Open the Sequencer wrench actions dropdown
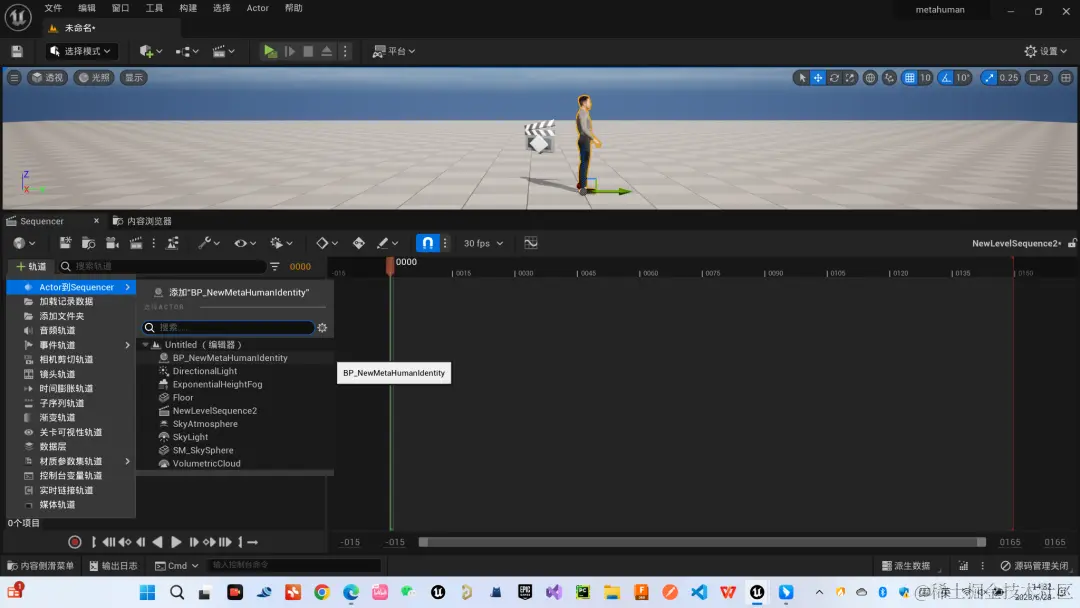Image resolution: width=1080 pixels, height=608 pixels. pos(208,243)
